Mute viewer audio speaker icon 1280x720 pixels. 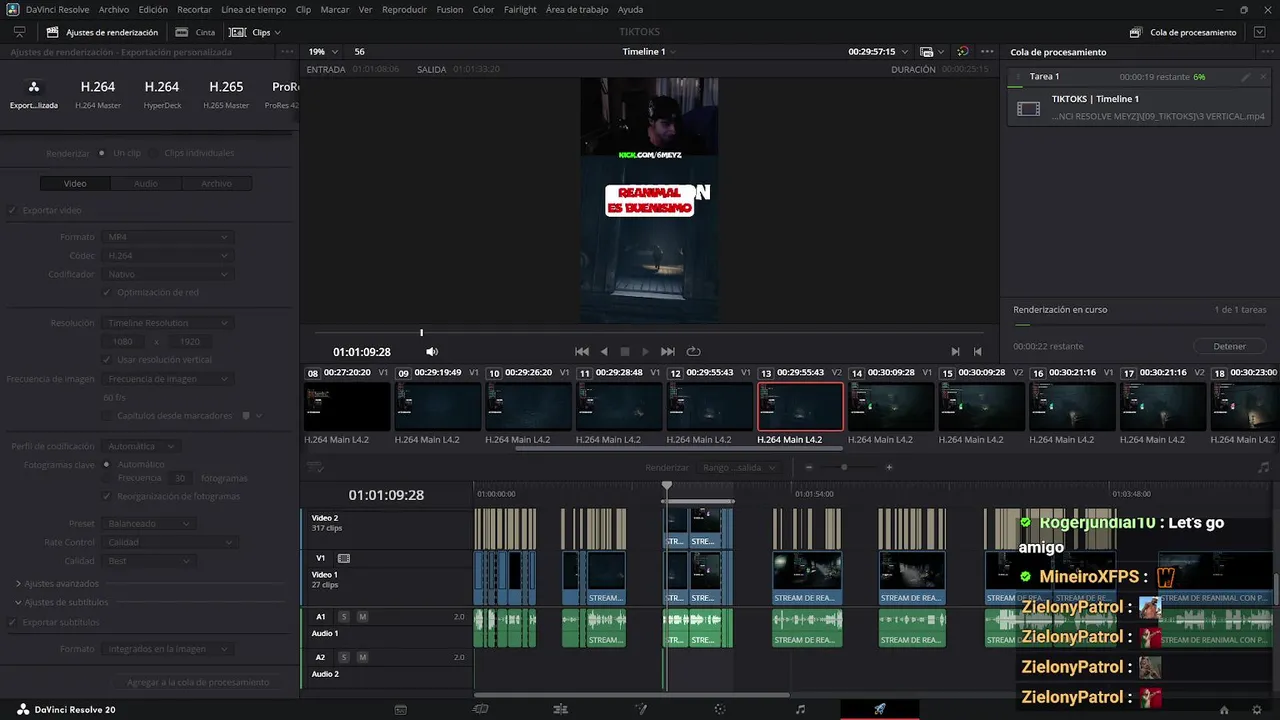[432, 352]
